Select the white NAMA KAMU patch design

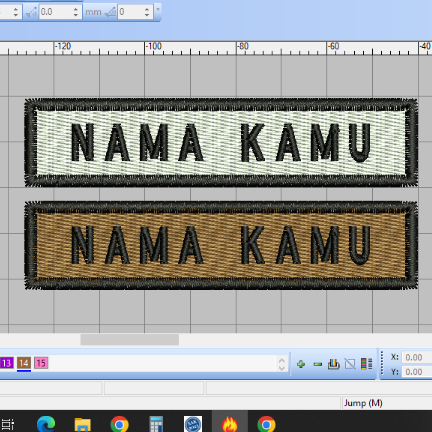pos(221,142)
